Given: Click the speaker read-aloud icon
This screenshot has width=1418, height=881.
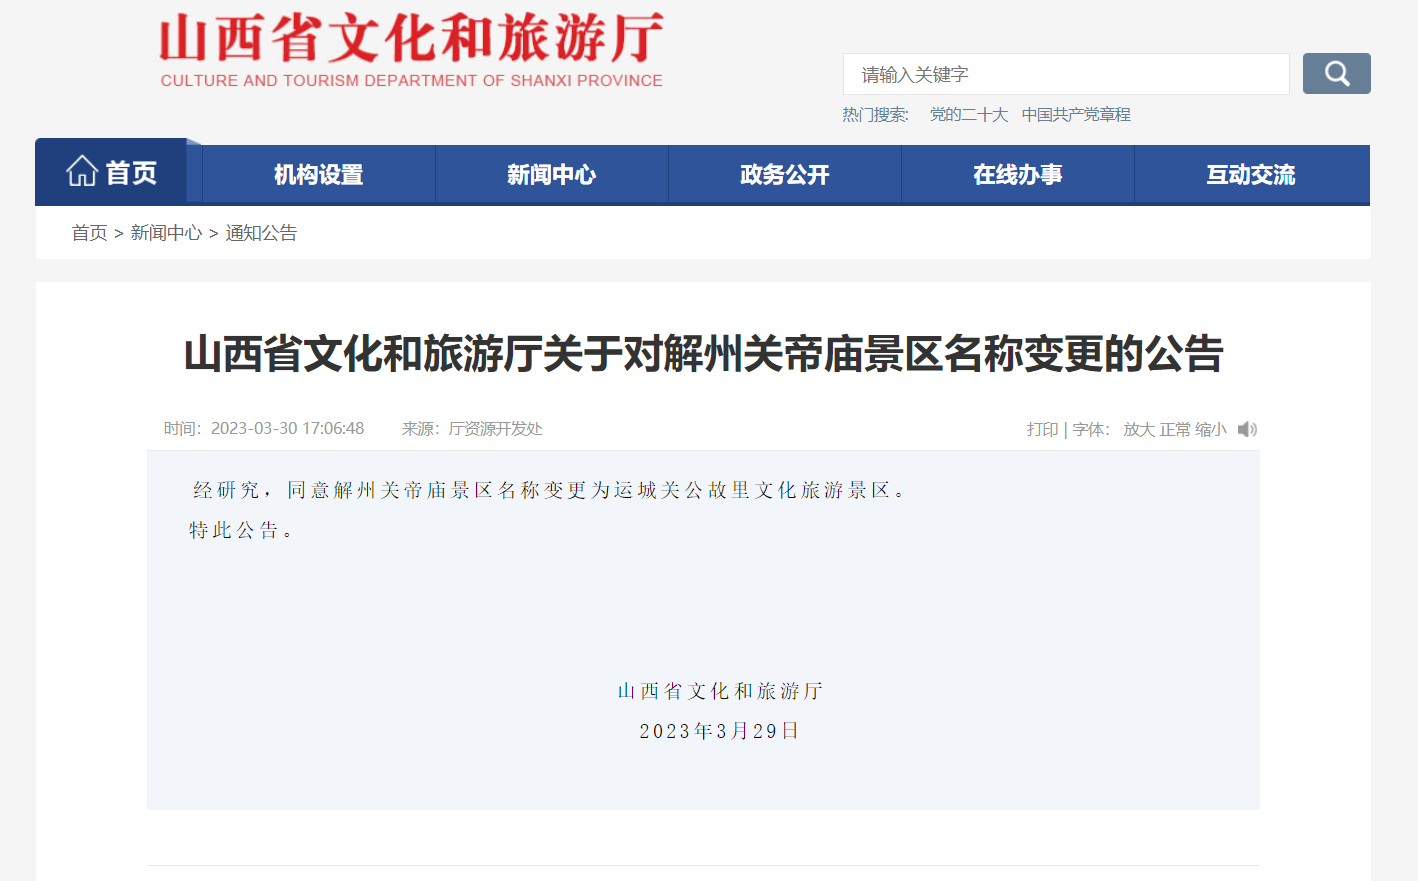Looking at the screenshot, I should coord(1247,429).
